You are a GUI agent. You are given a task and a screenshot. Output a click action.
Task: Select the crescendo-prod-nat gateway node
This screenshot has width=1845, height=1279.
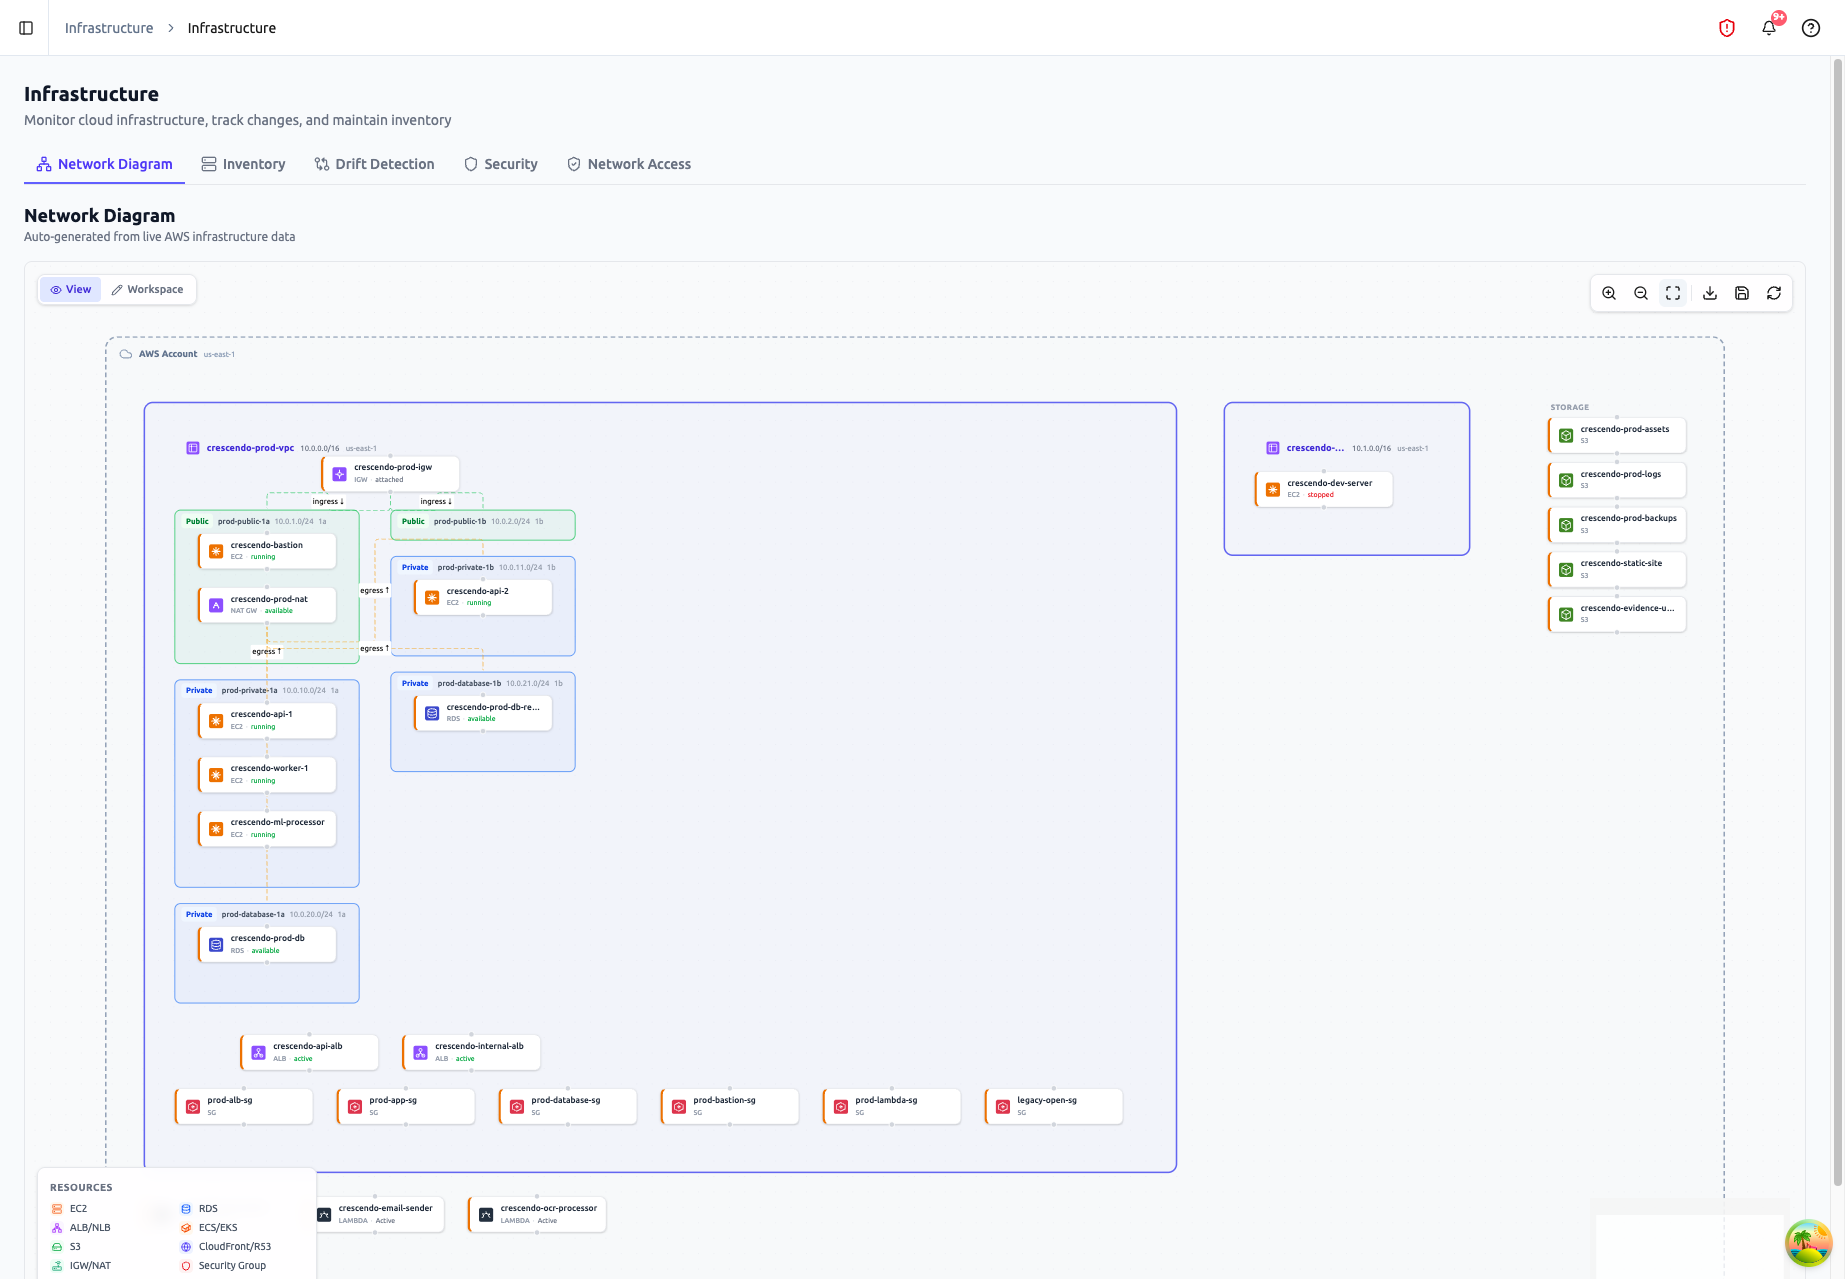coord(267,605)
